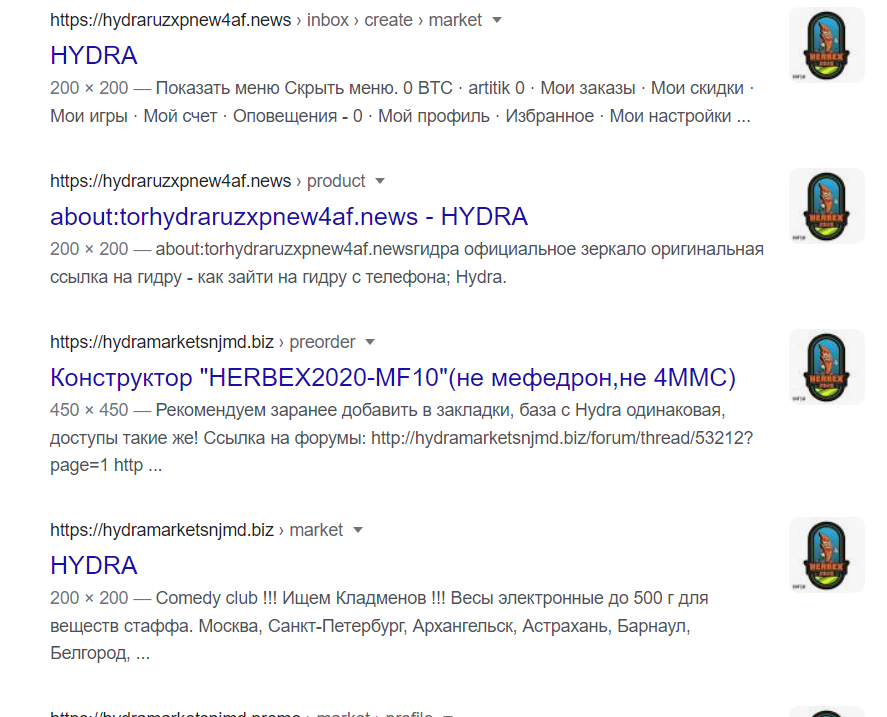Expand the dropdown beside the preorder breadcrumb
Image resolution: width=887 pixels, height=717 pixels.
(370, 341)
